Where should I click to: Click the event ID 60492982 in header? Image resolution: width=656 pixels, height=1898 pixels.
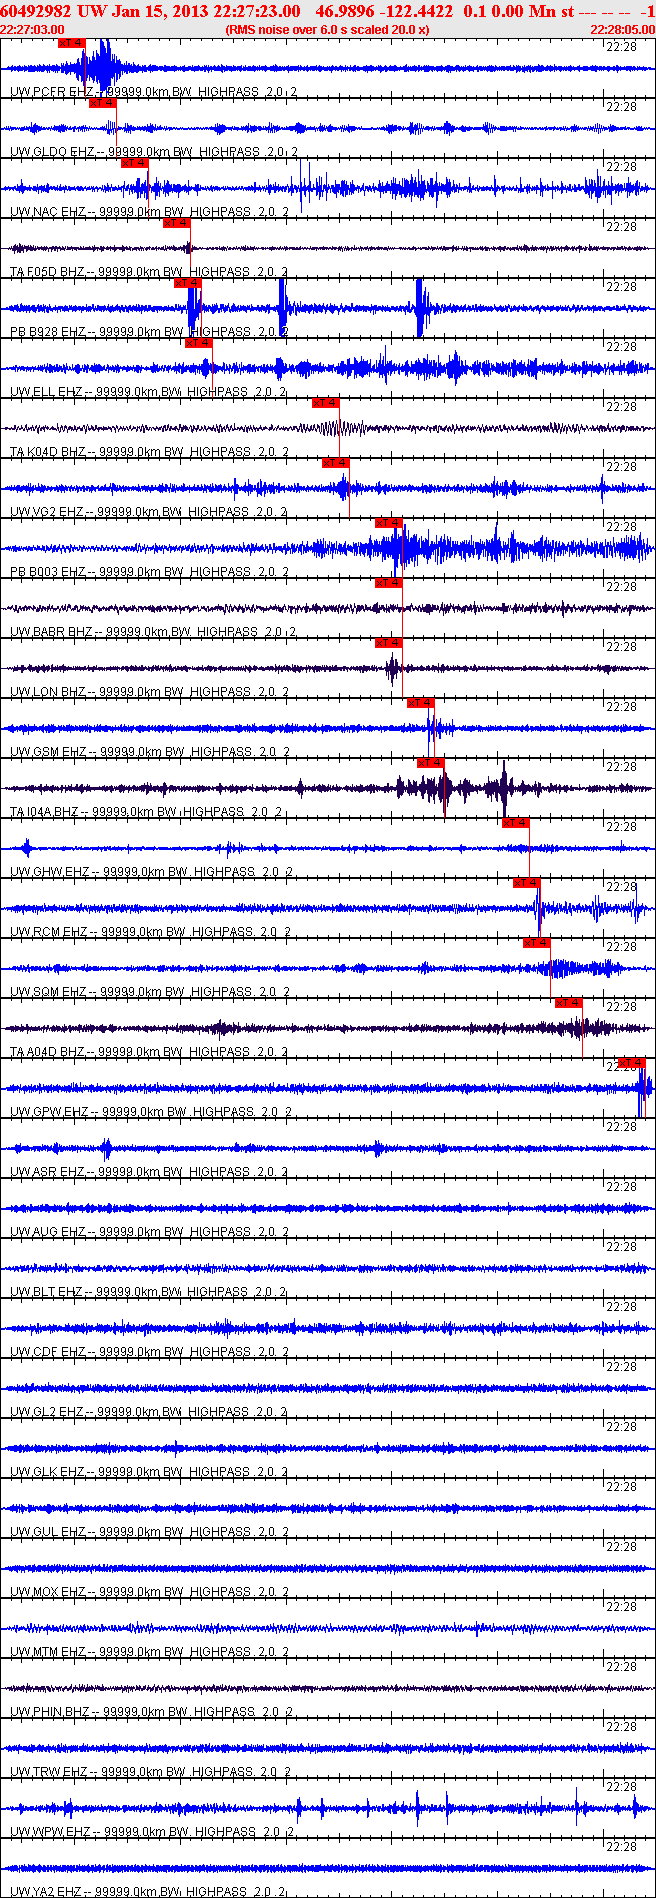(36, 11)
